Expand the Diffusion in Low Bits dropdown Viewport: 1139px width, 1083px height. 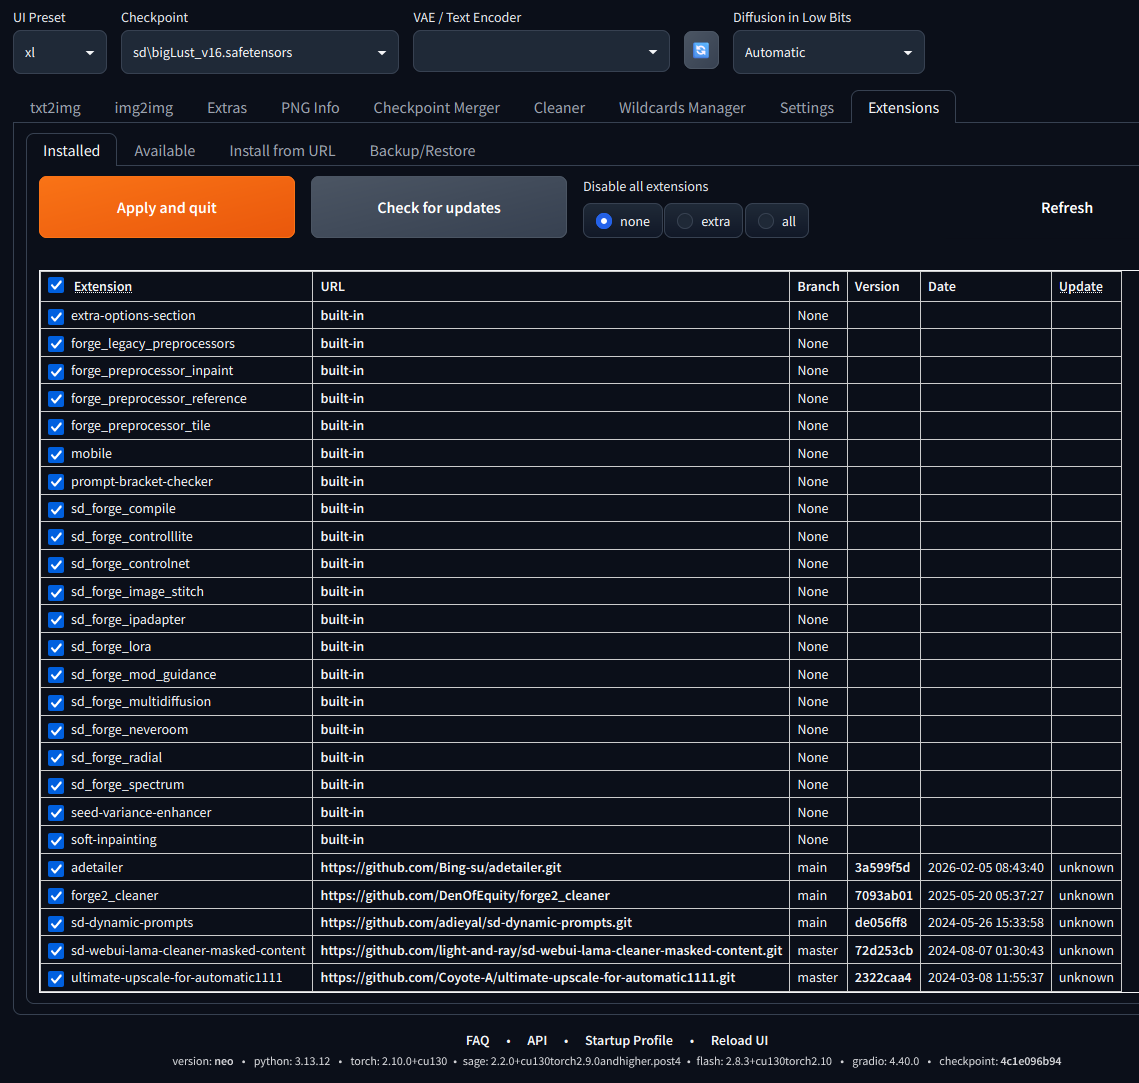[828, 52]
